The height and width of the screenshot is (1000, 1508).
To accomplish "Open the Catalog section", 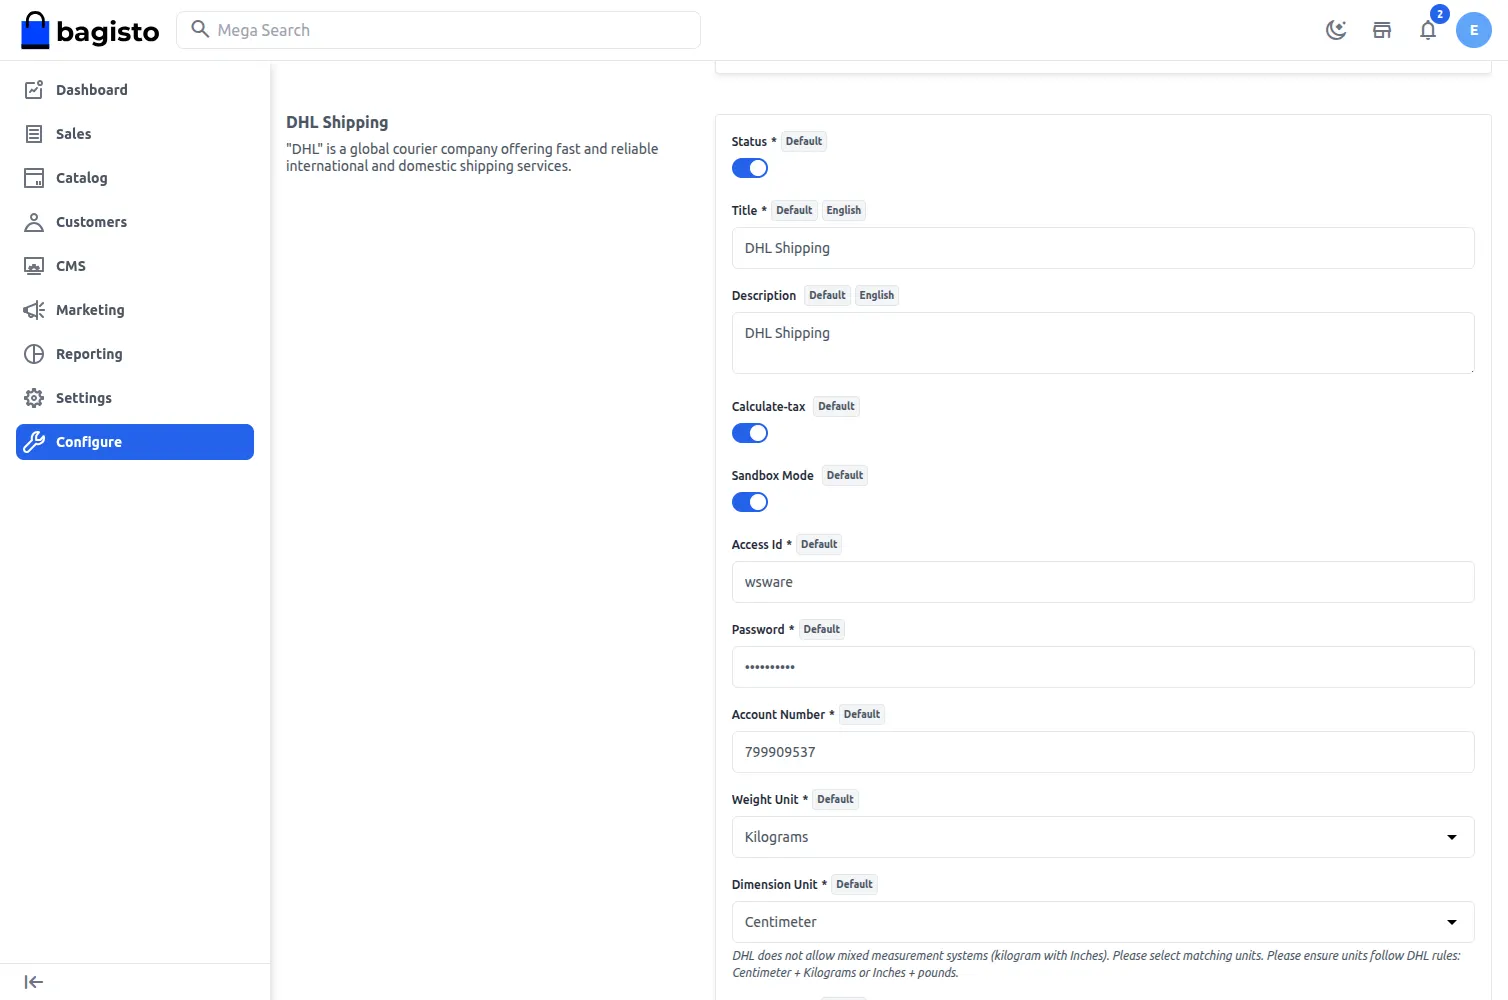I will click(82, 177).
